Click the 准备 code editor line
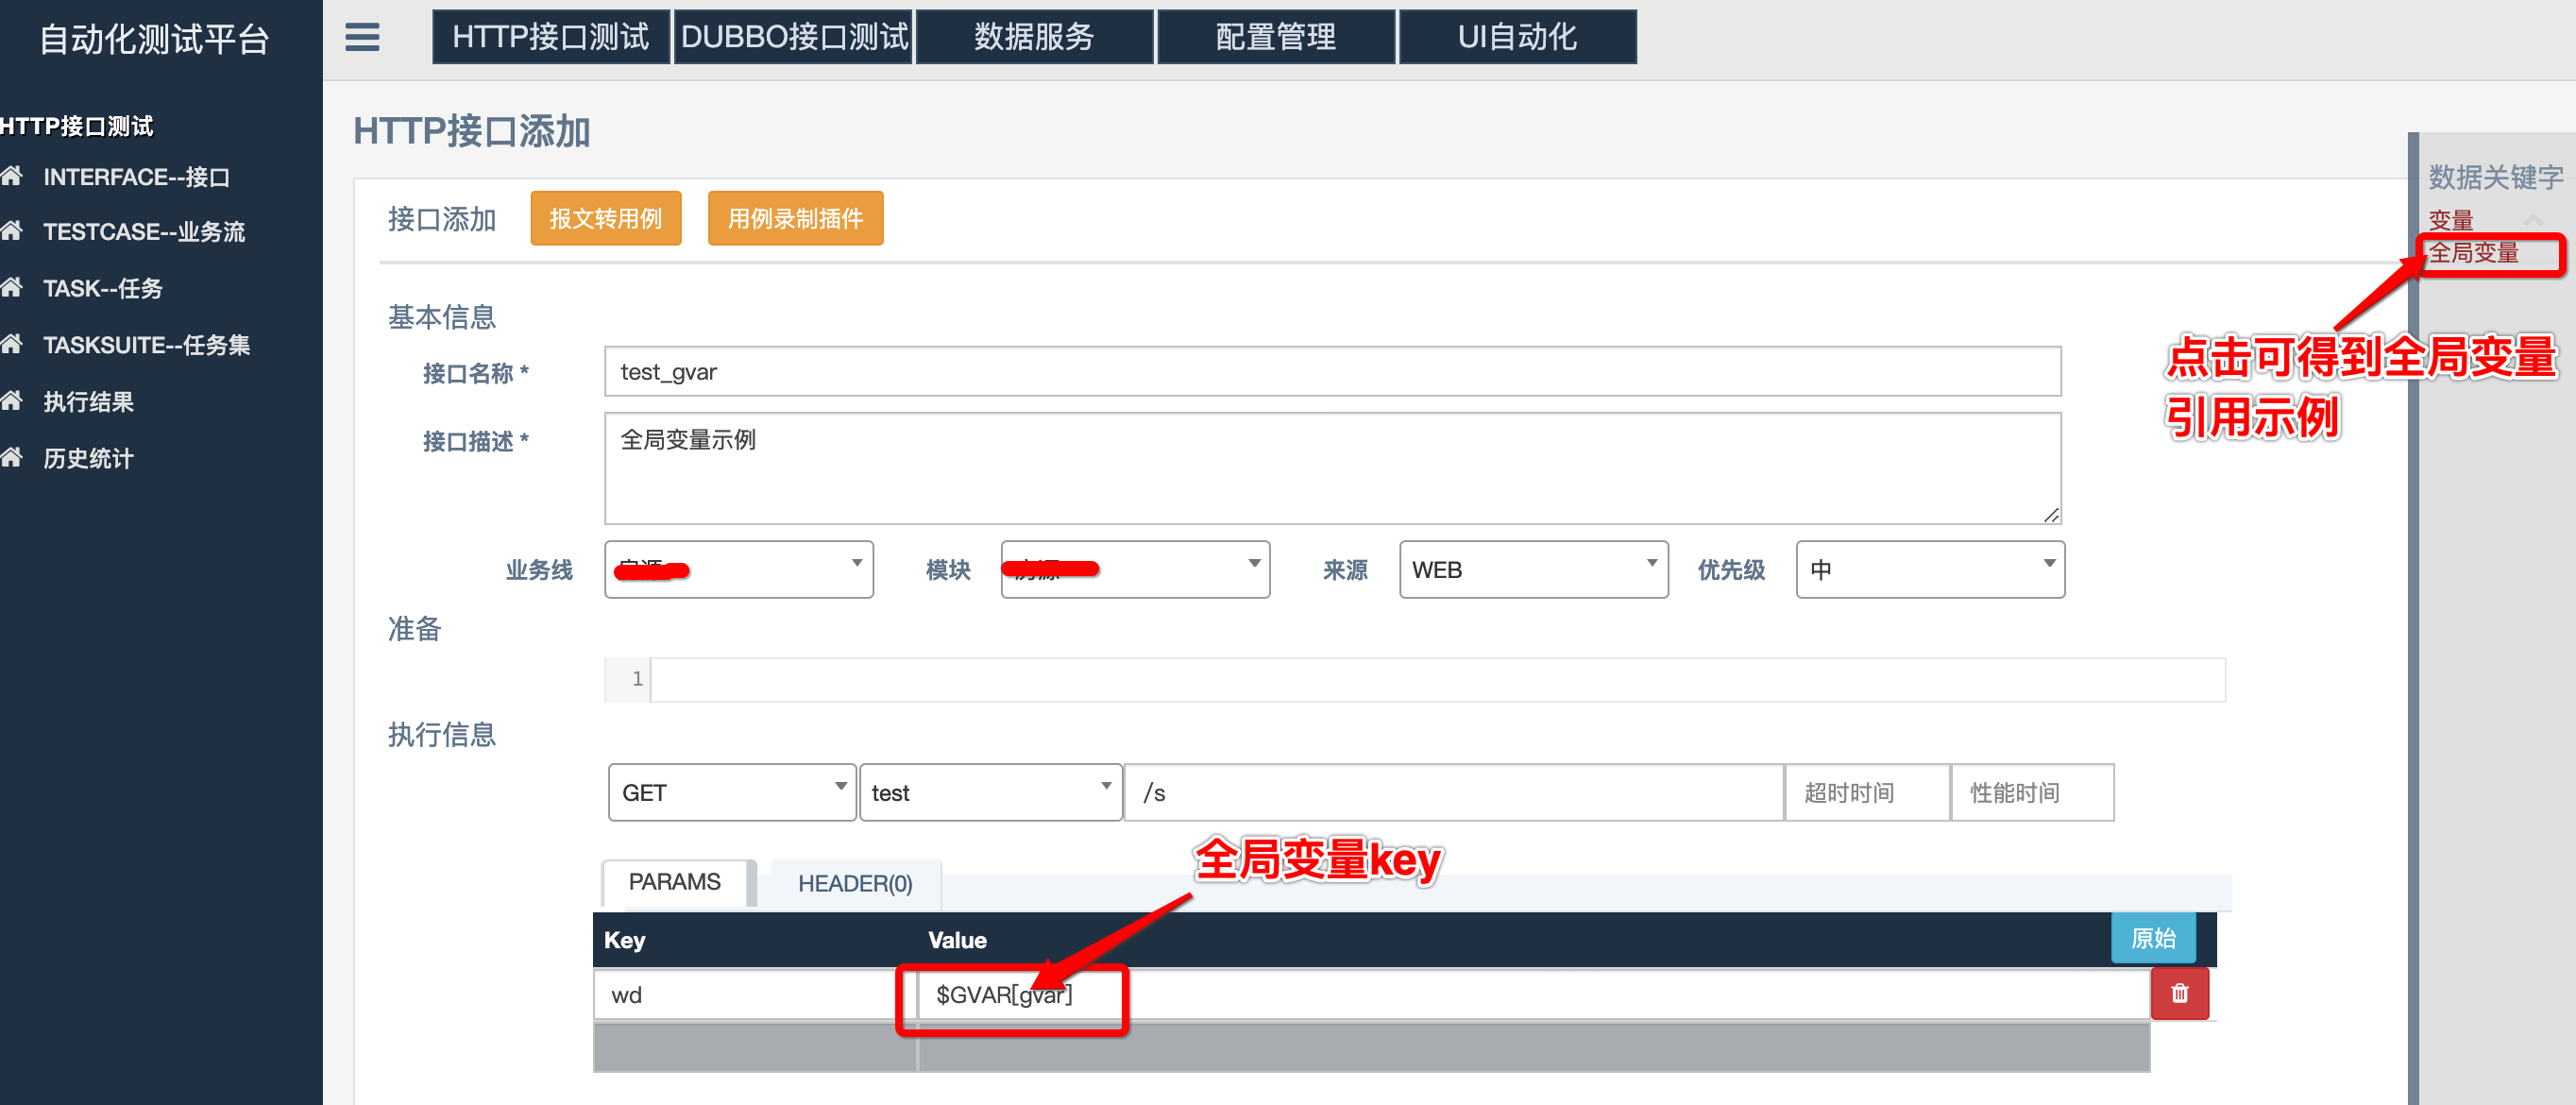The height and width of the screenshot is (1105, 2576). point(1437,679)
